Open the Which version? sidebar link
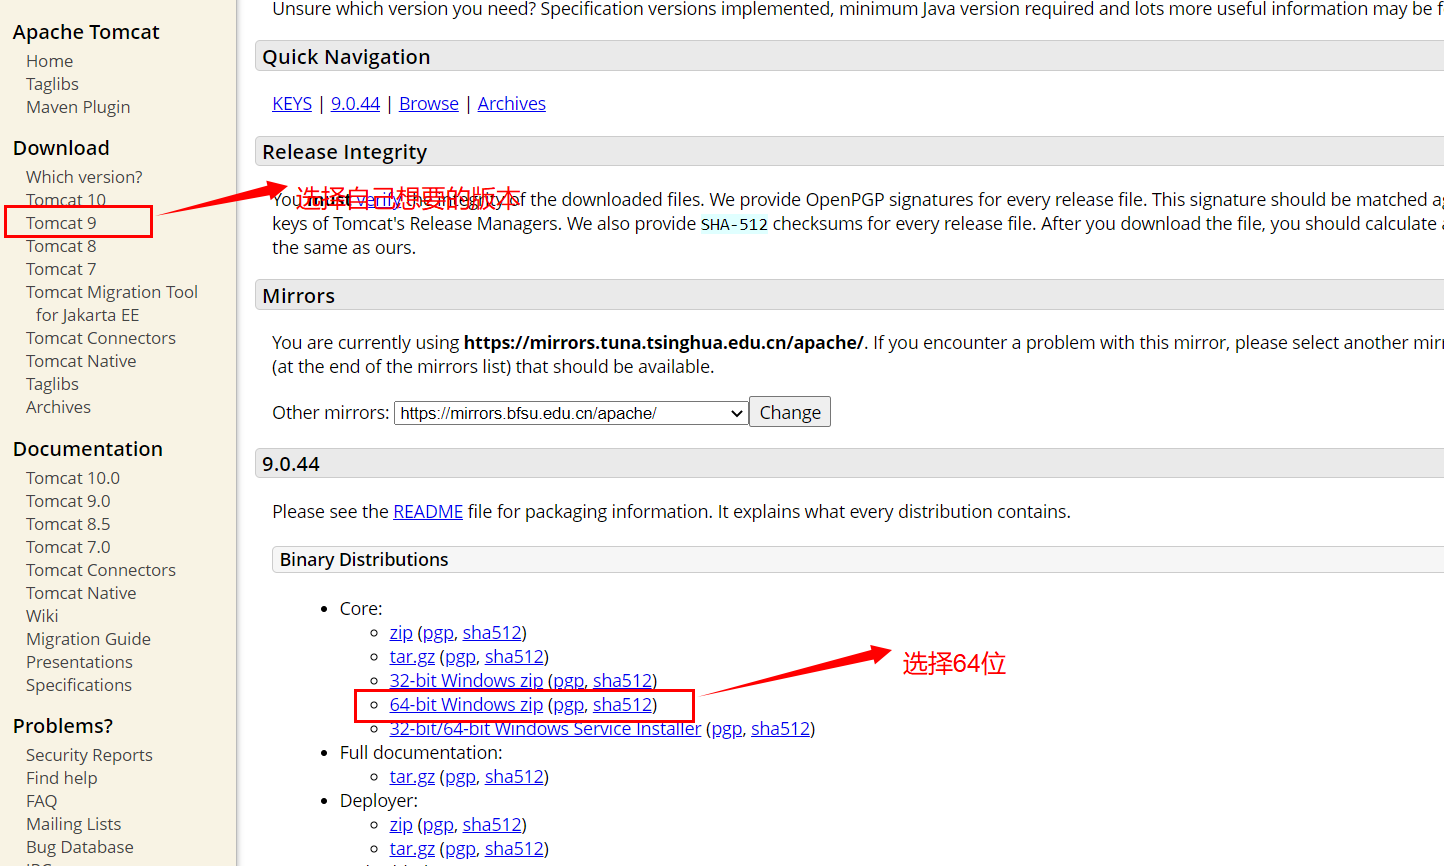Image resolution: width=1444 pixels, height=866 pixels. [84, 177]
